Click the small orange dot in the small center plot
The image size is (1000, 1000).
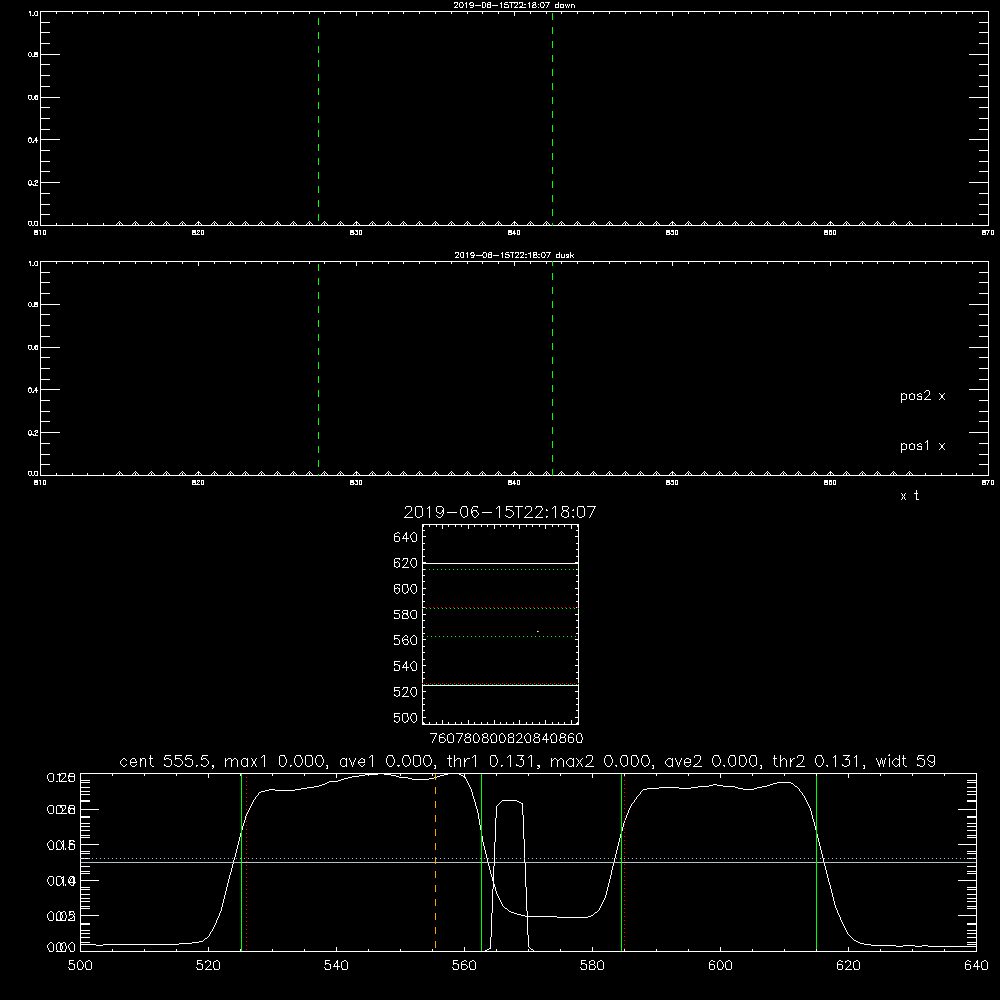click(x=538, y=631)
